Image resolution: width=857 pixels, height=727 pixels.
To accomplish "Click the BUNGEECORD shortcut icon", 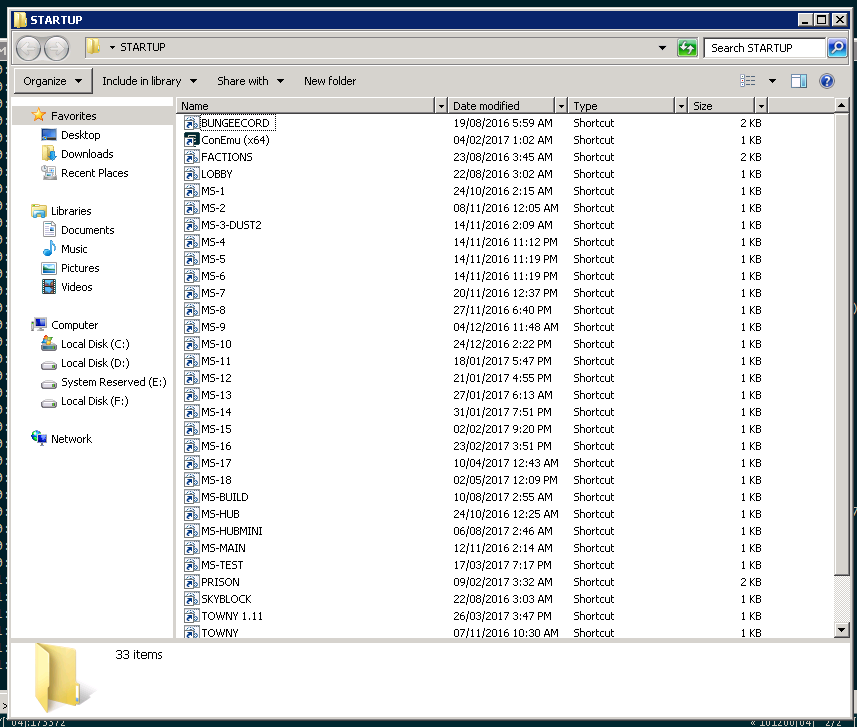I will [x=192, y=123].
